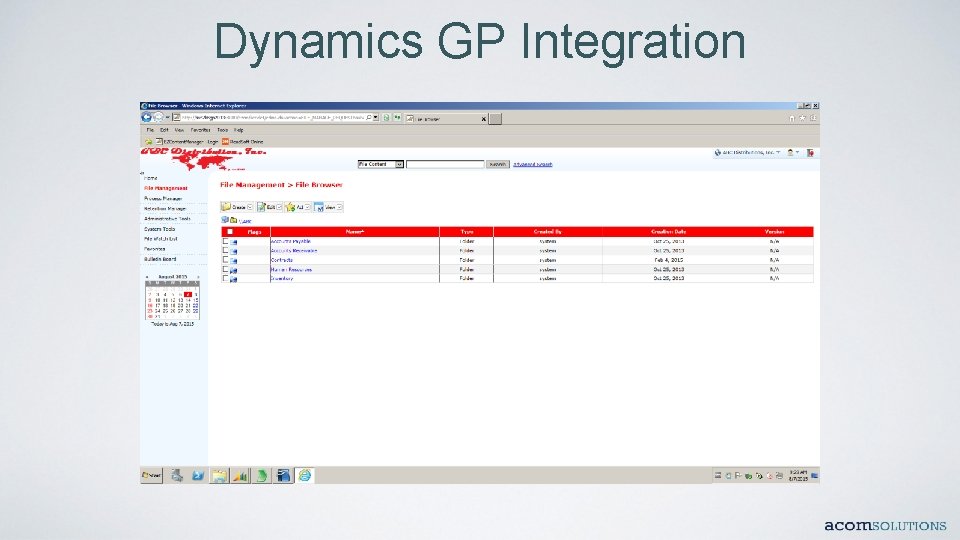Open the File menu in menu bar
This screenshot has height=540, width=960.
150,130
